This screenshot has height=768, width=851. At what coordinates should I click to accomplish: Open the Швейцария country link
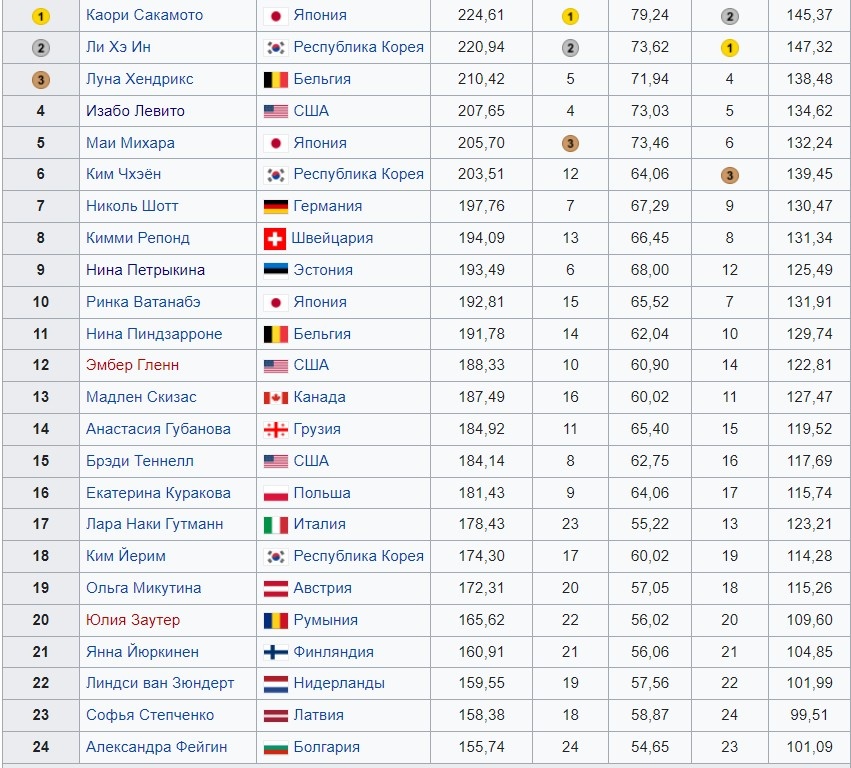332,238
